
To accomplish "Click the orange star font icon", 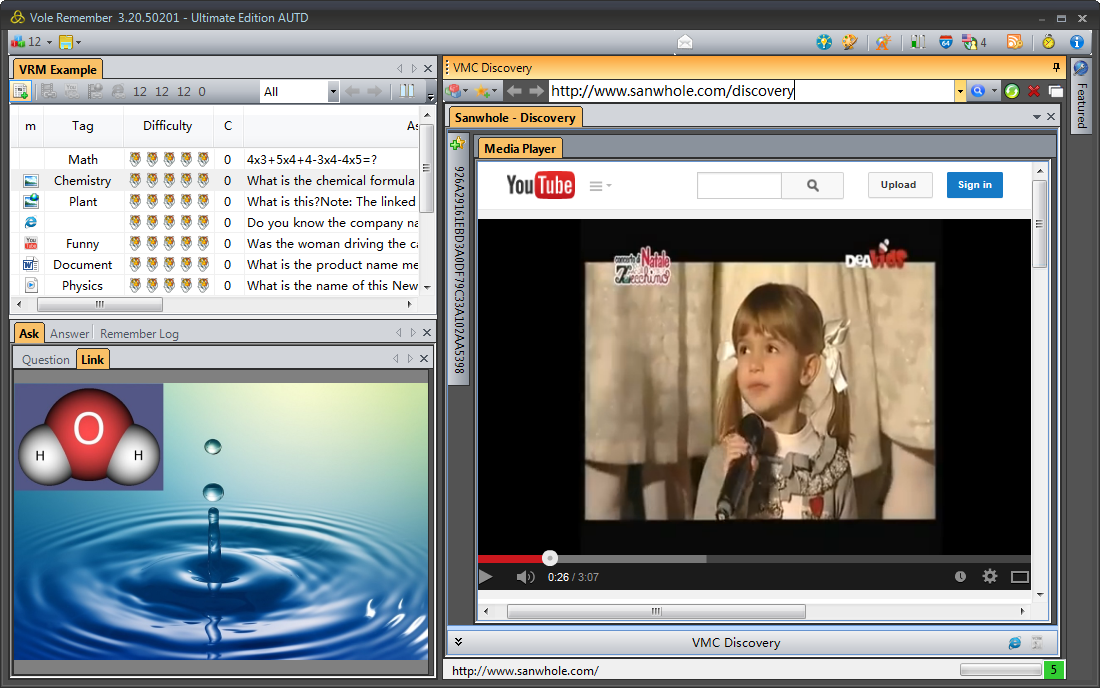I will [x=883, y=42].
